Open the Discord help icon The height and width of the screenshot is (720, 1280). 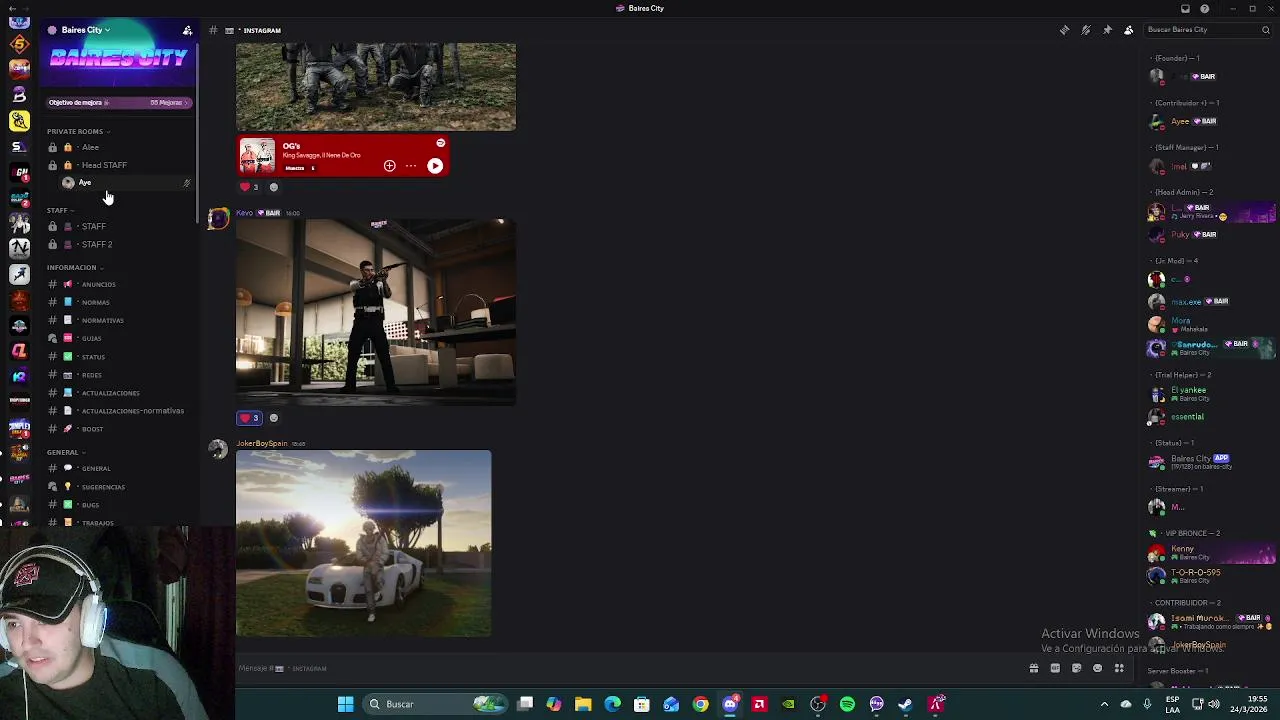click(x=1205, y=8)
